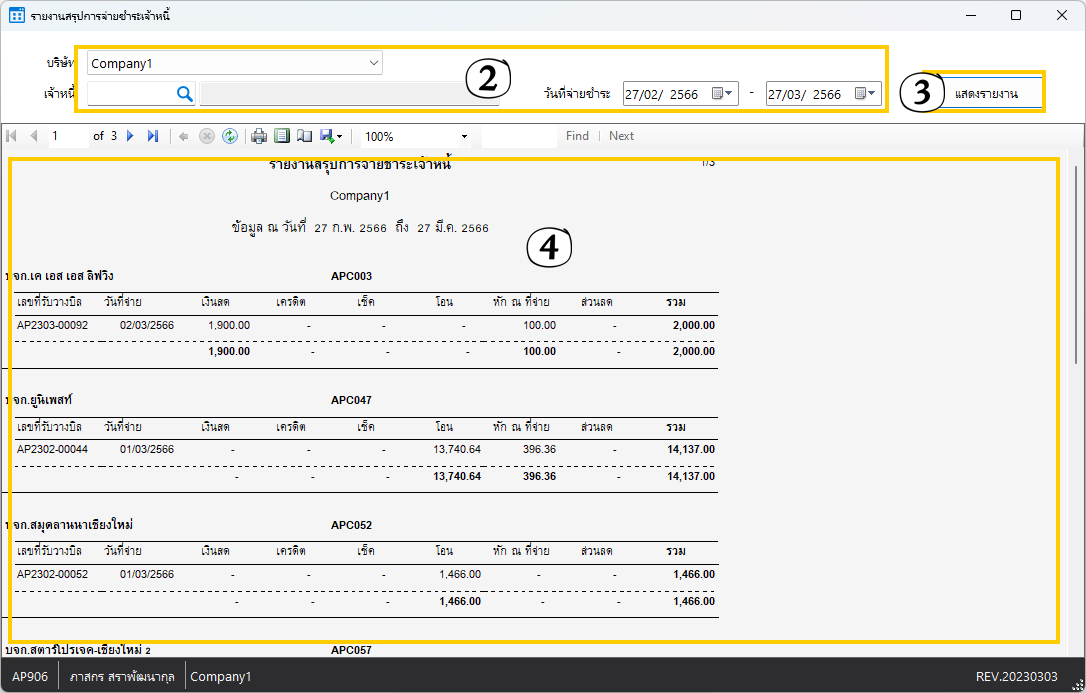Print the report using printer icon

point(259,136)
